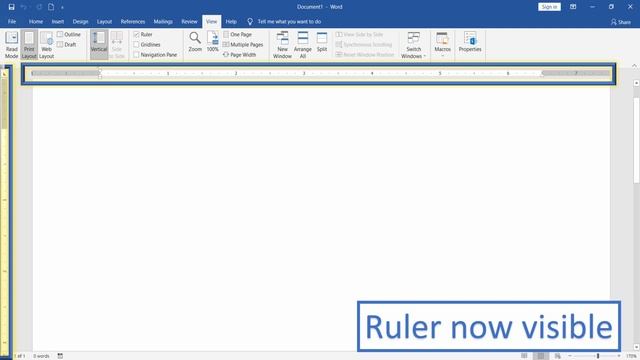The width and height of the screenshot is (640, 360).
Task: Select Print Layout from status bar
Action: [x=541, y=356]
